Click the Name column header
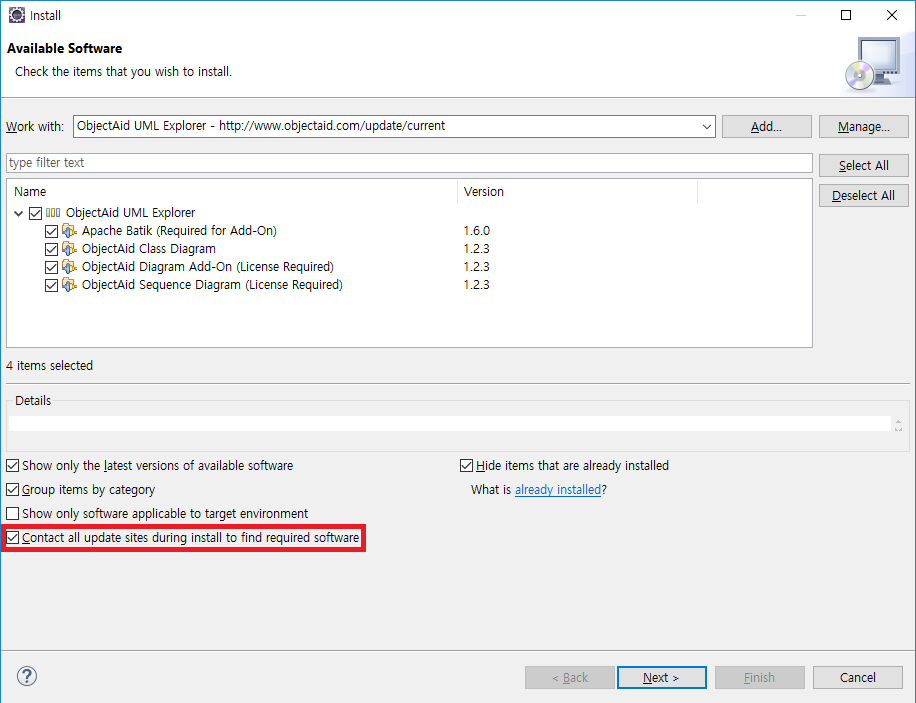Screen dimensions: 916x703 (233, 192)
